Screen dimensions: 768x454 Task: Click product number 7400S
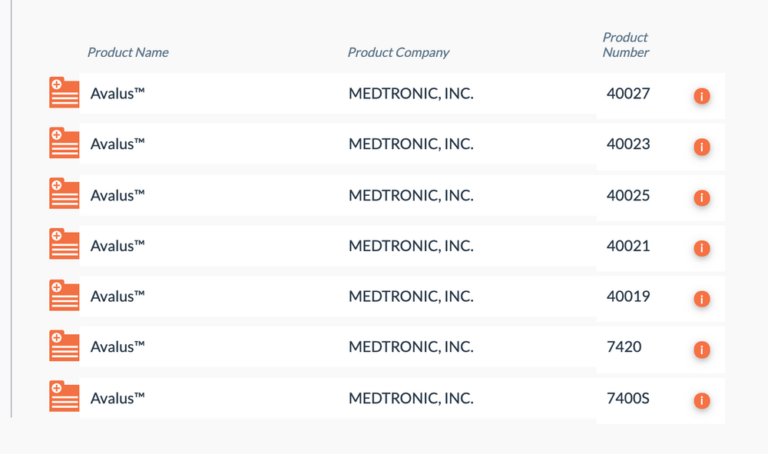click(x=628, y=398)
